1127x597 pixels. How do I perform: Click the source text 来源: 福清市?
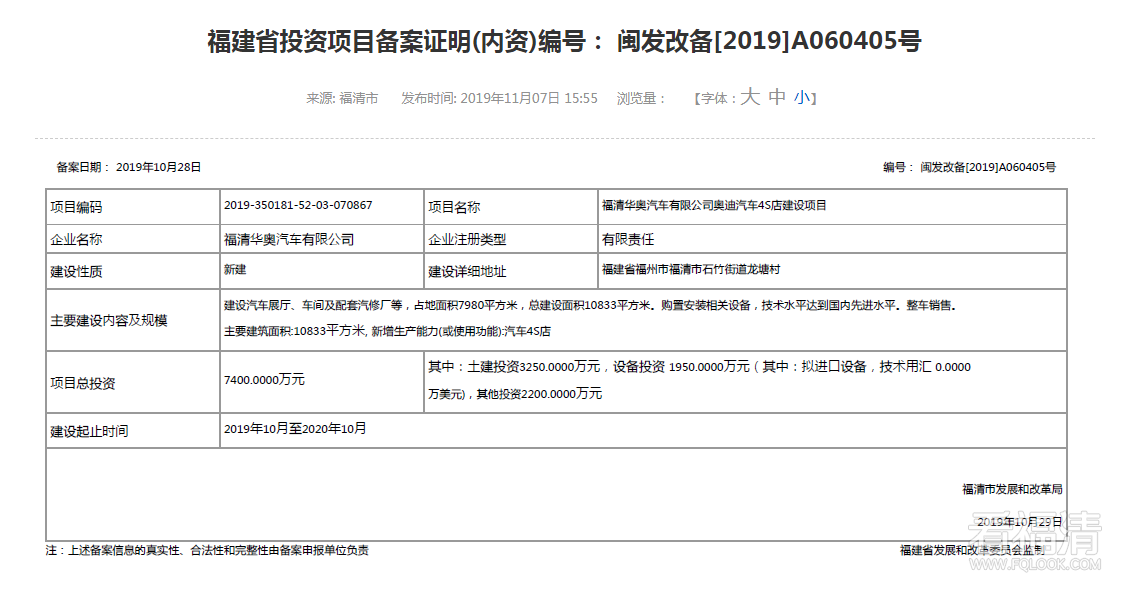click(x=342, y=98)
